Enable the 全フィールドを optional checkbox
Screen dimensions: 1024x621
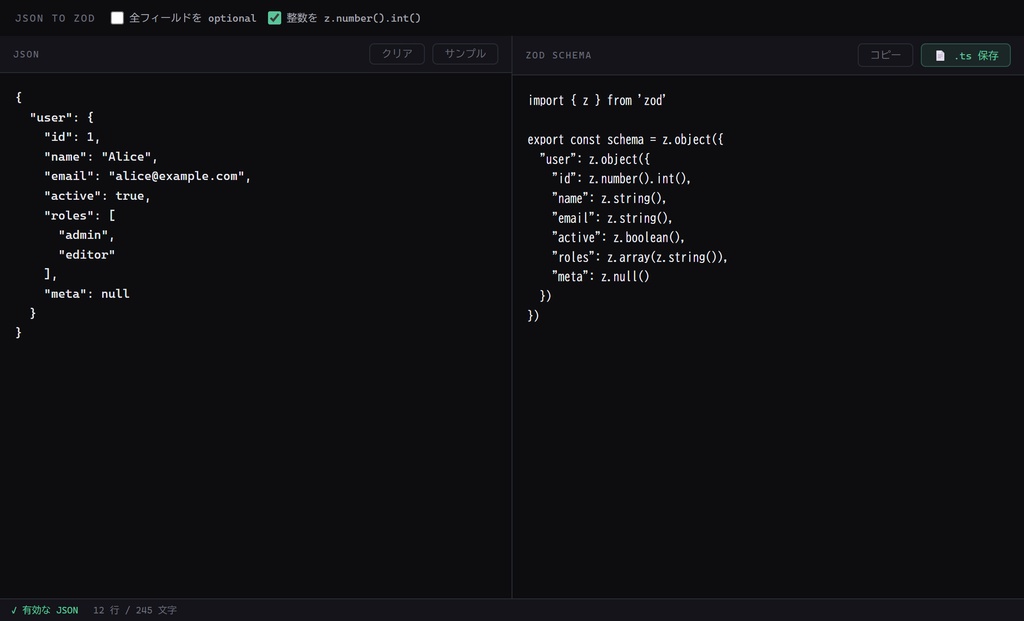pyautogui.click(x=117, y=18)
